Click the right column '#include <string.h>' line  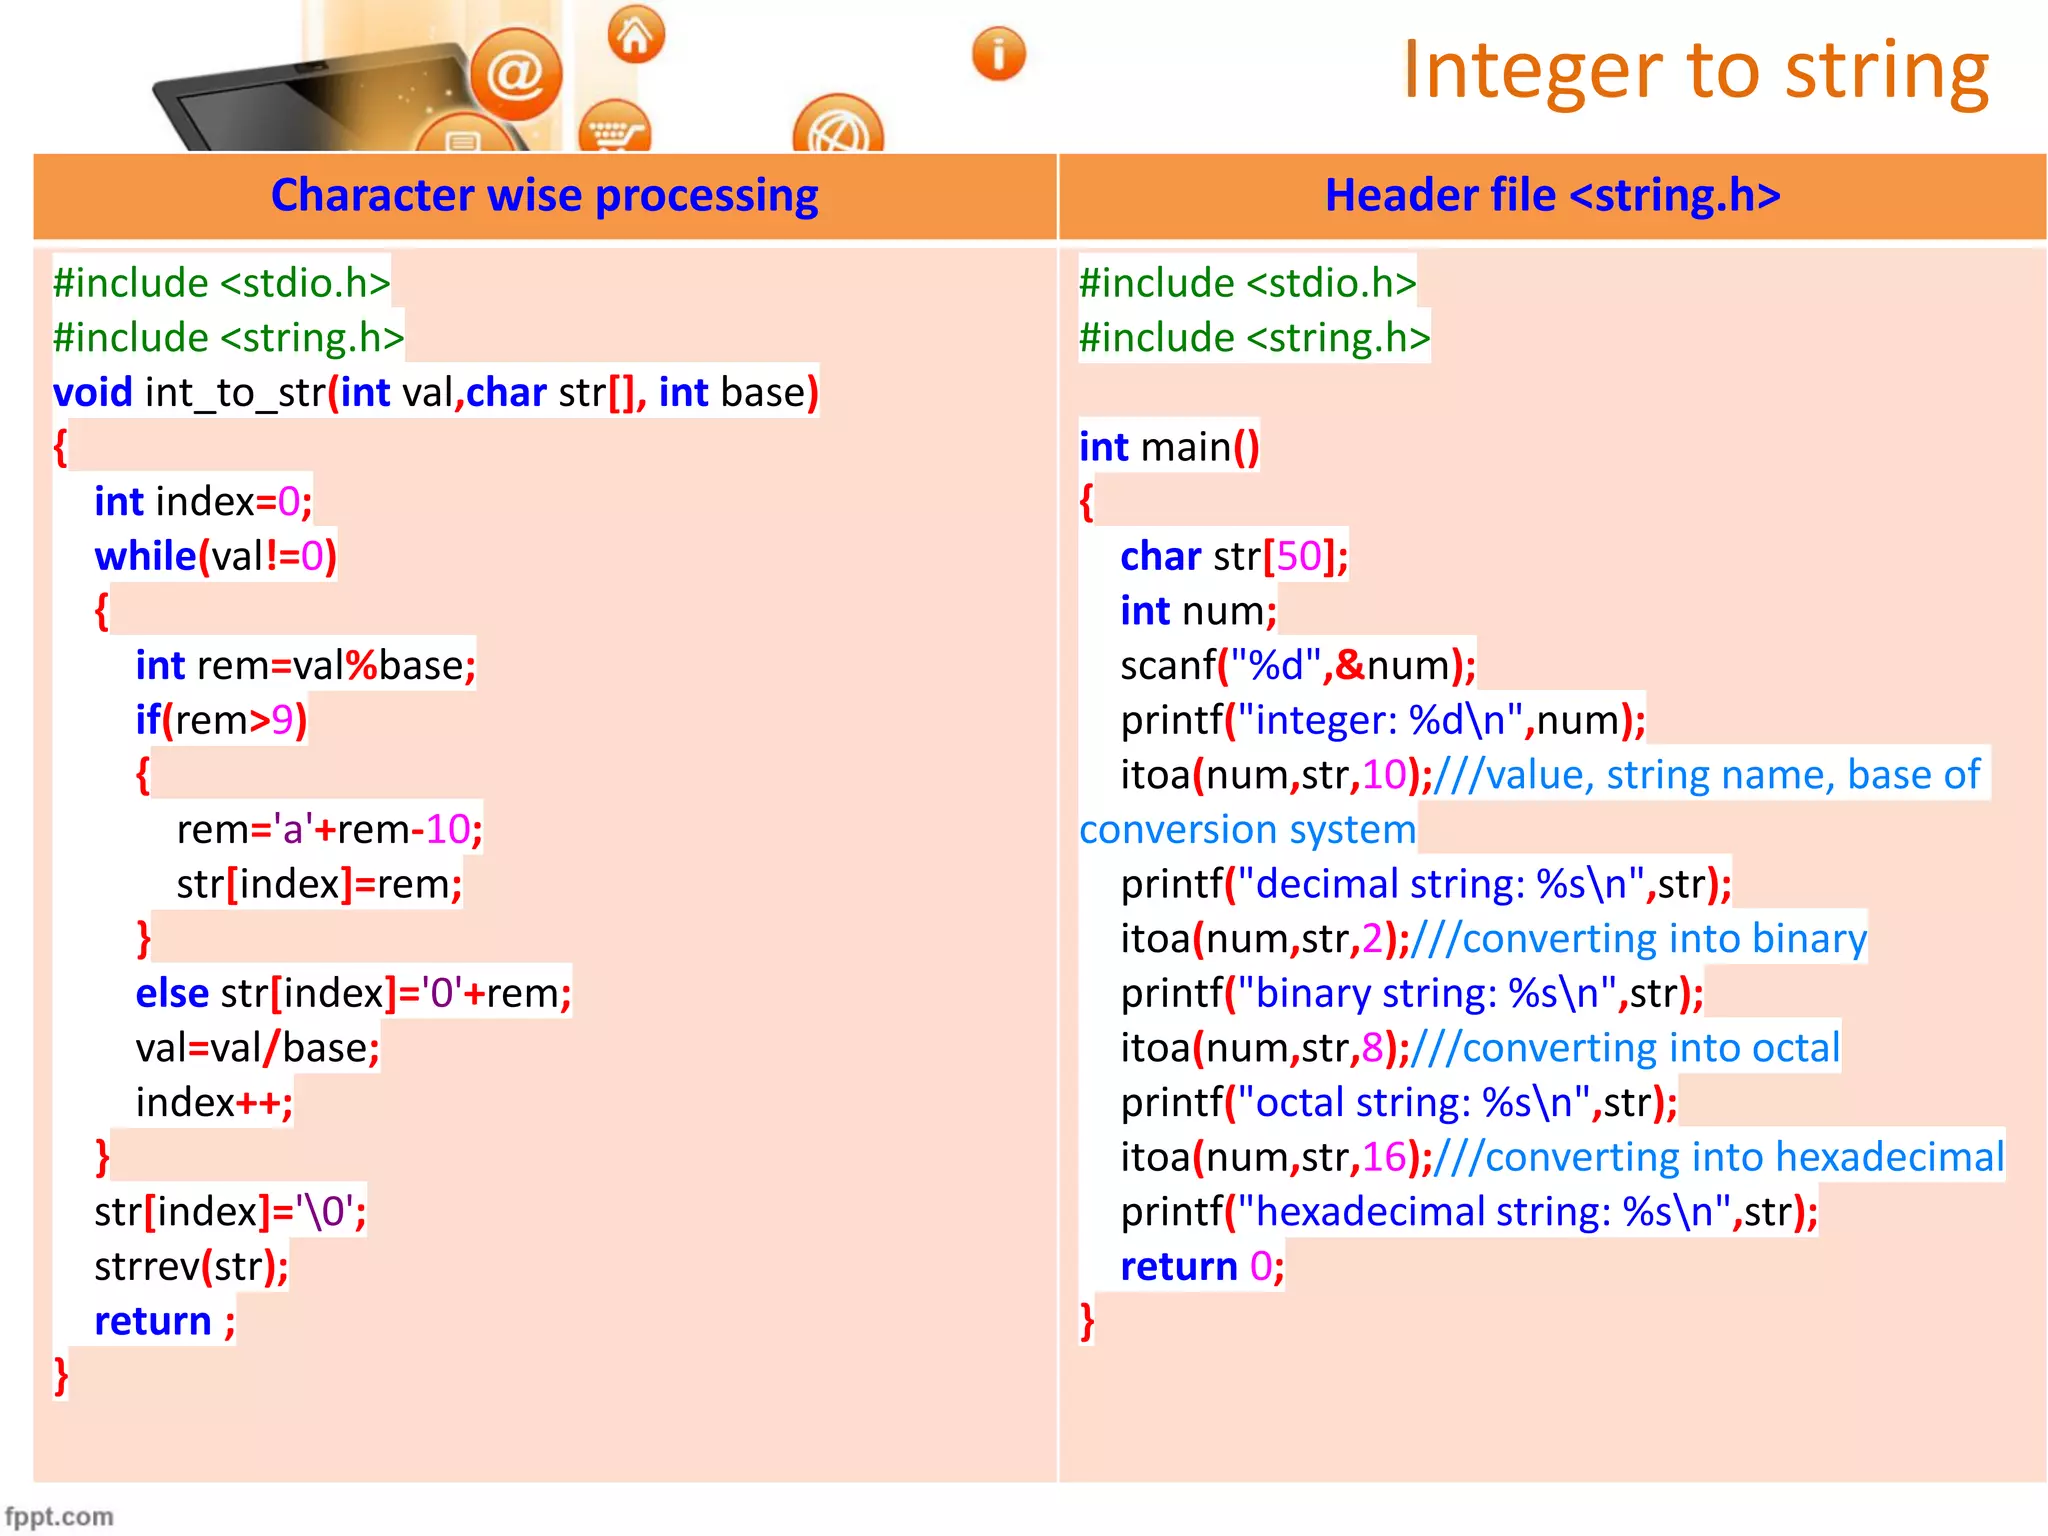pyautogui.click(x=1255, y=337)
